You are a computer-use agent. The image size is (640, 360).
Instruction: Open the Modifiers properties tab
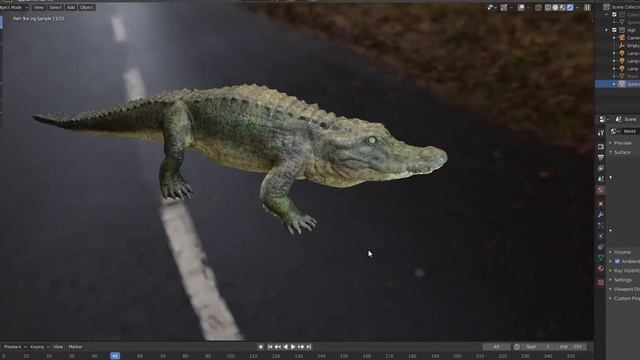pyautogui.click(x=601, y=215)
